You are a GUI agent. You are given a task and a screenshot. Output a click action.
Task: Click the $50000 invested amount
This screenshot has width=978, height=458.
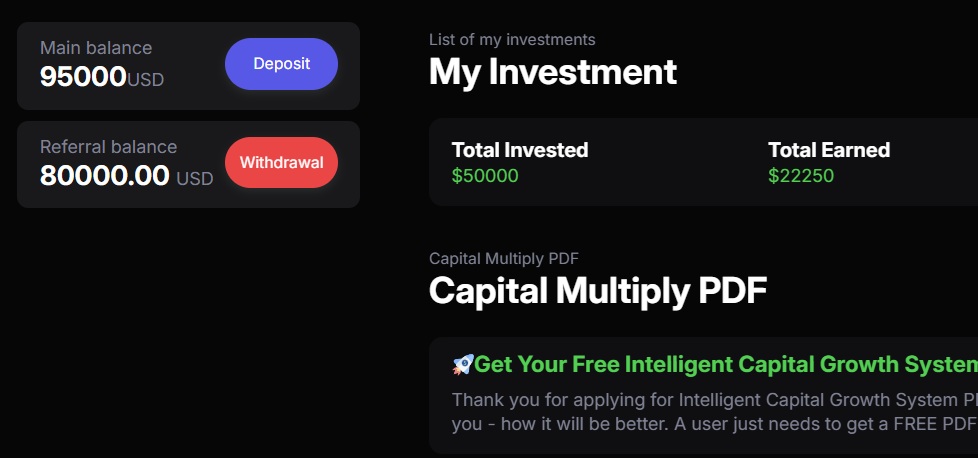(x=485, y=176)
